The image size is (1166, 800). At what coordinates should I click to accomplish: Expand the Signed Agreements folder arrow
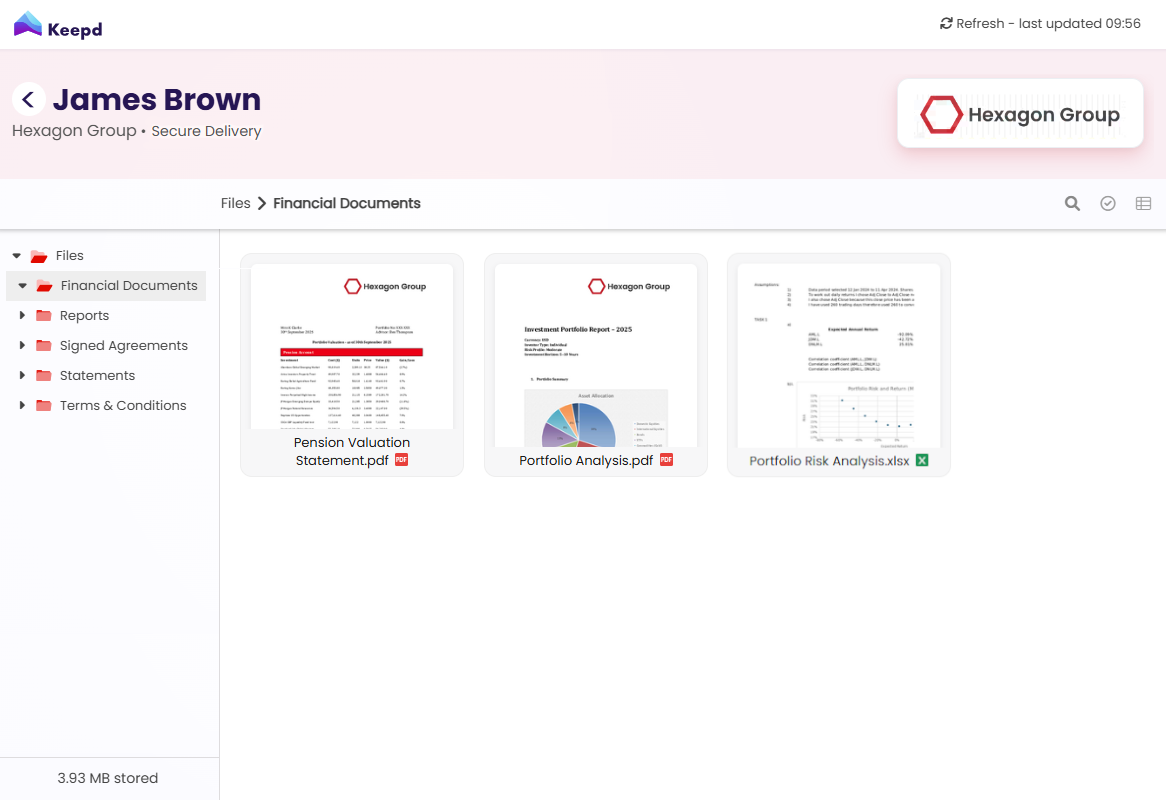(x=22, y=346)
